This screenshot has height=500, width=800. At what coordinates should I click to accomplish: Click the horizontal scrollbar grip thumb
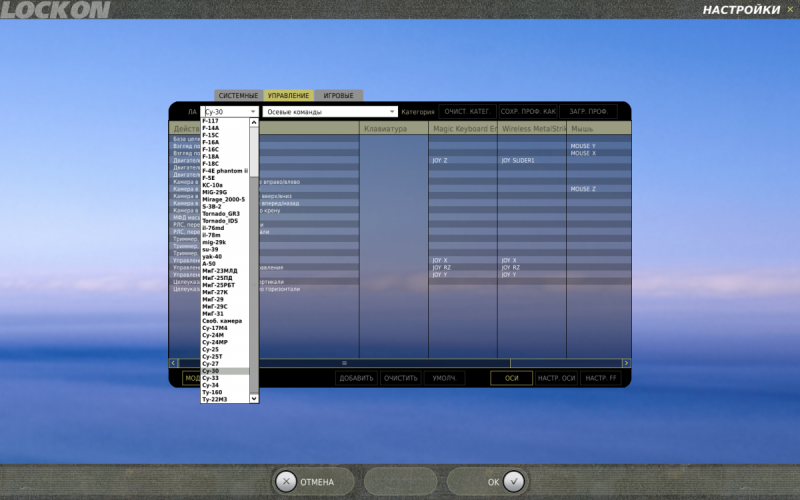click(x=344, y=363)
